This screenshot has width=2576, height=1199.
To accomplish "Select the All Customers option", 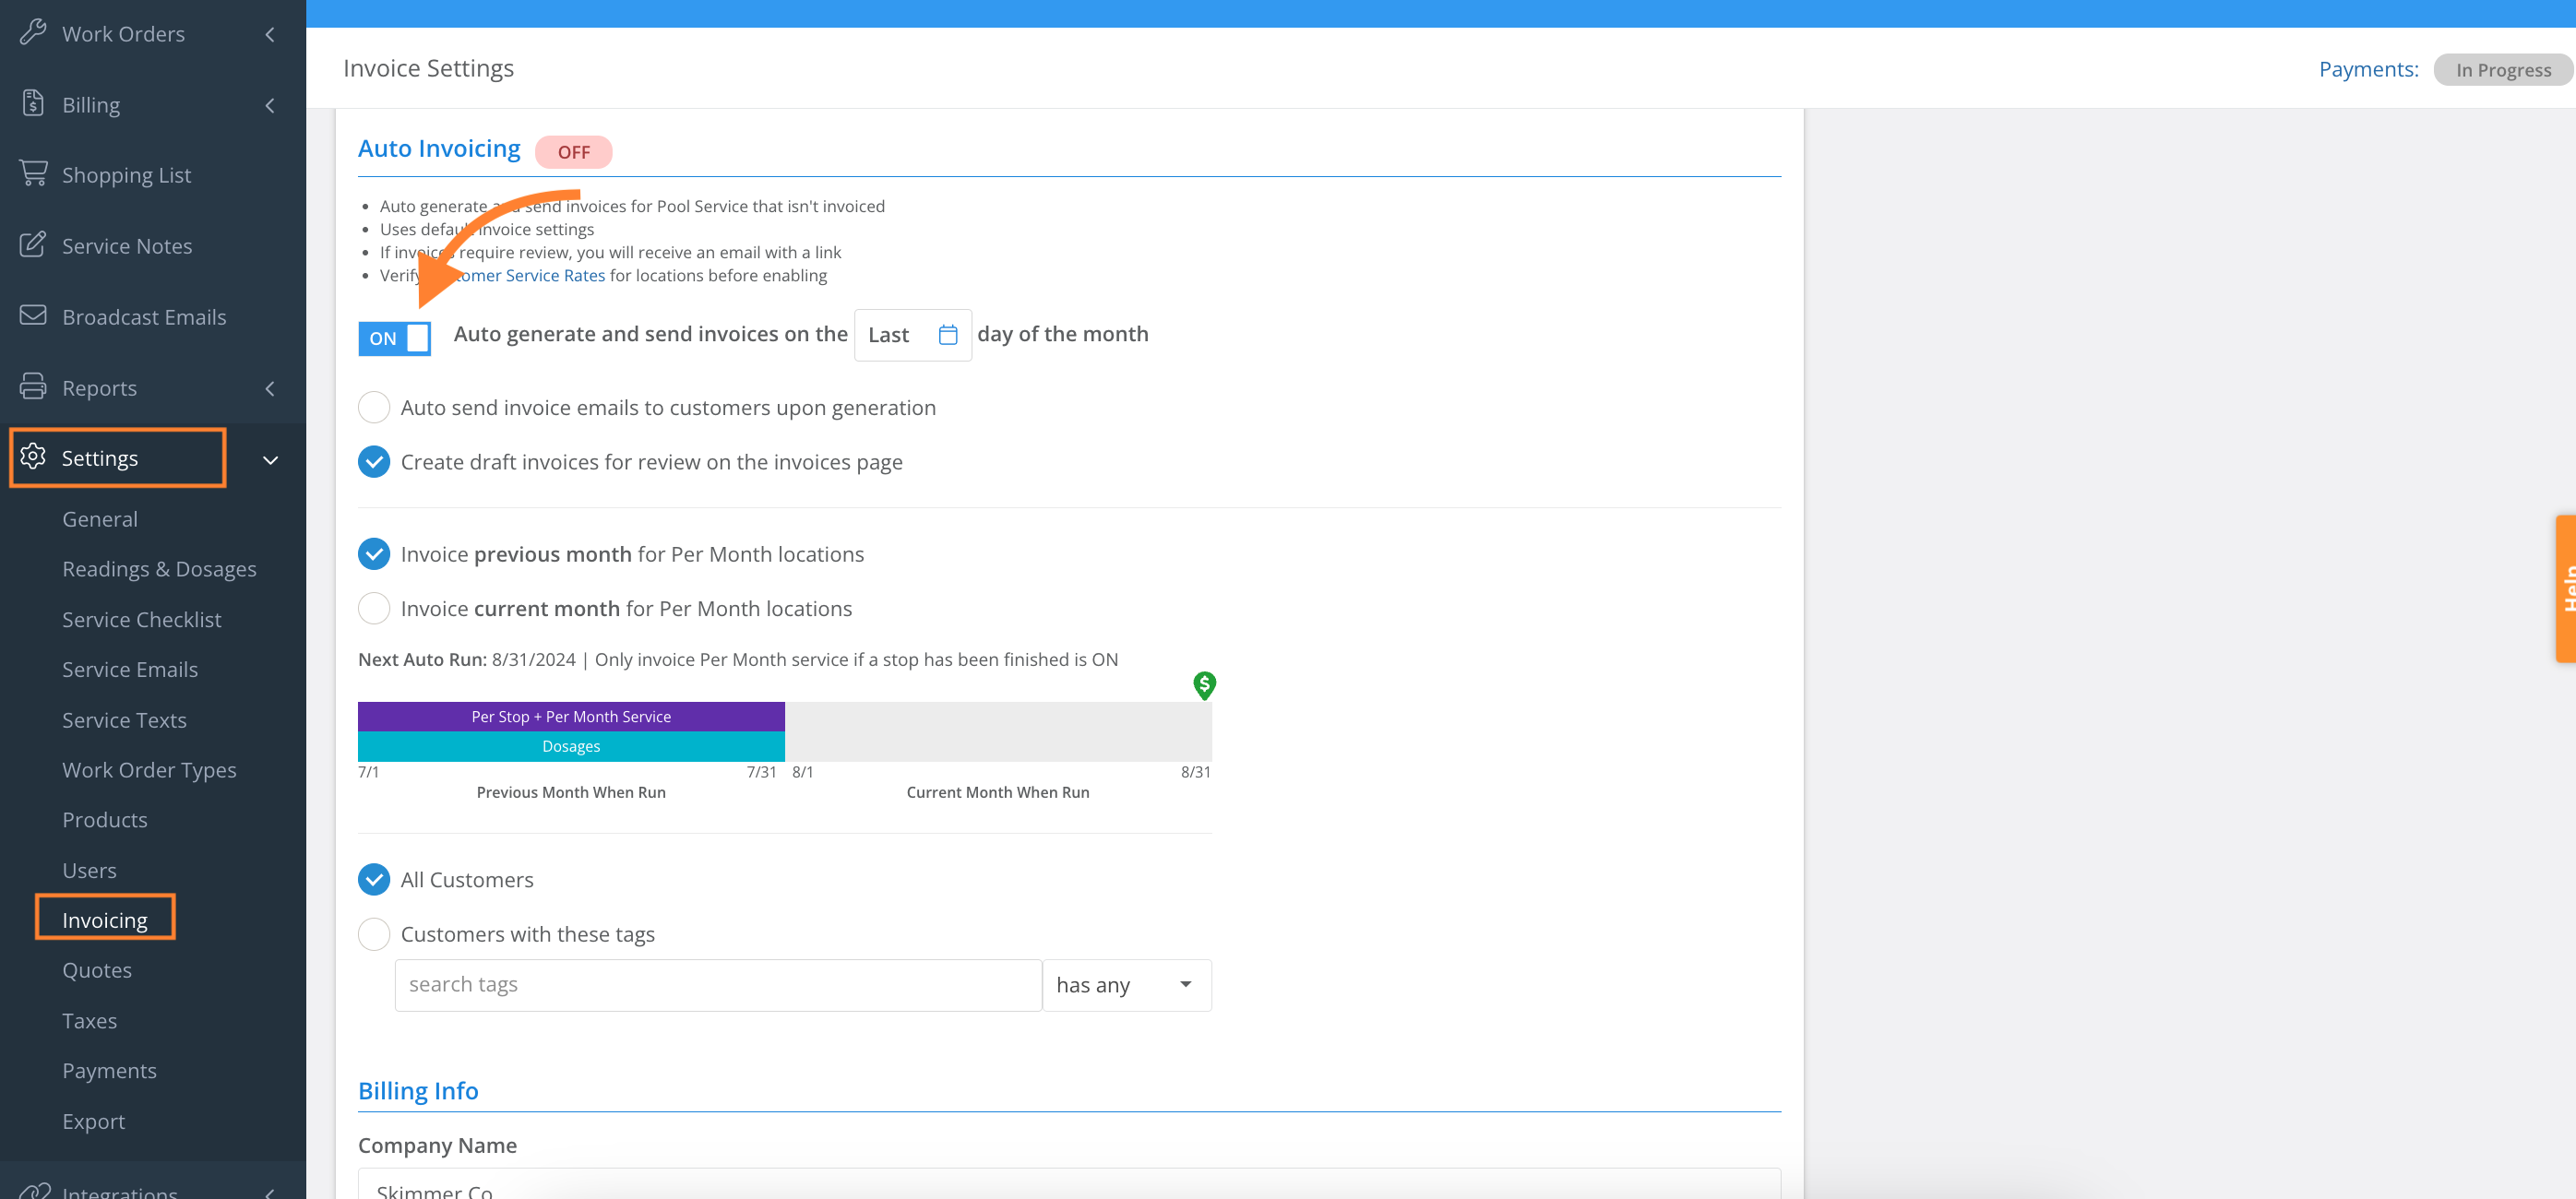I will [373, 879].
